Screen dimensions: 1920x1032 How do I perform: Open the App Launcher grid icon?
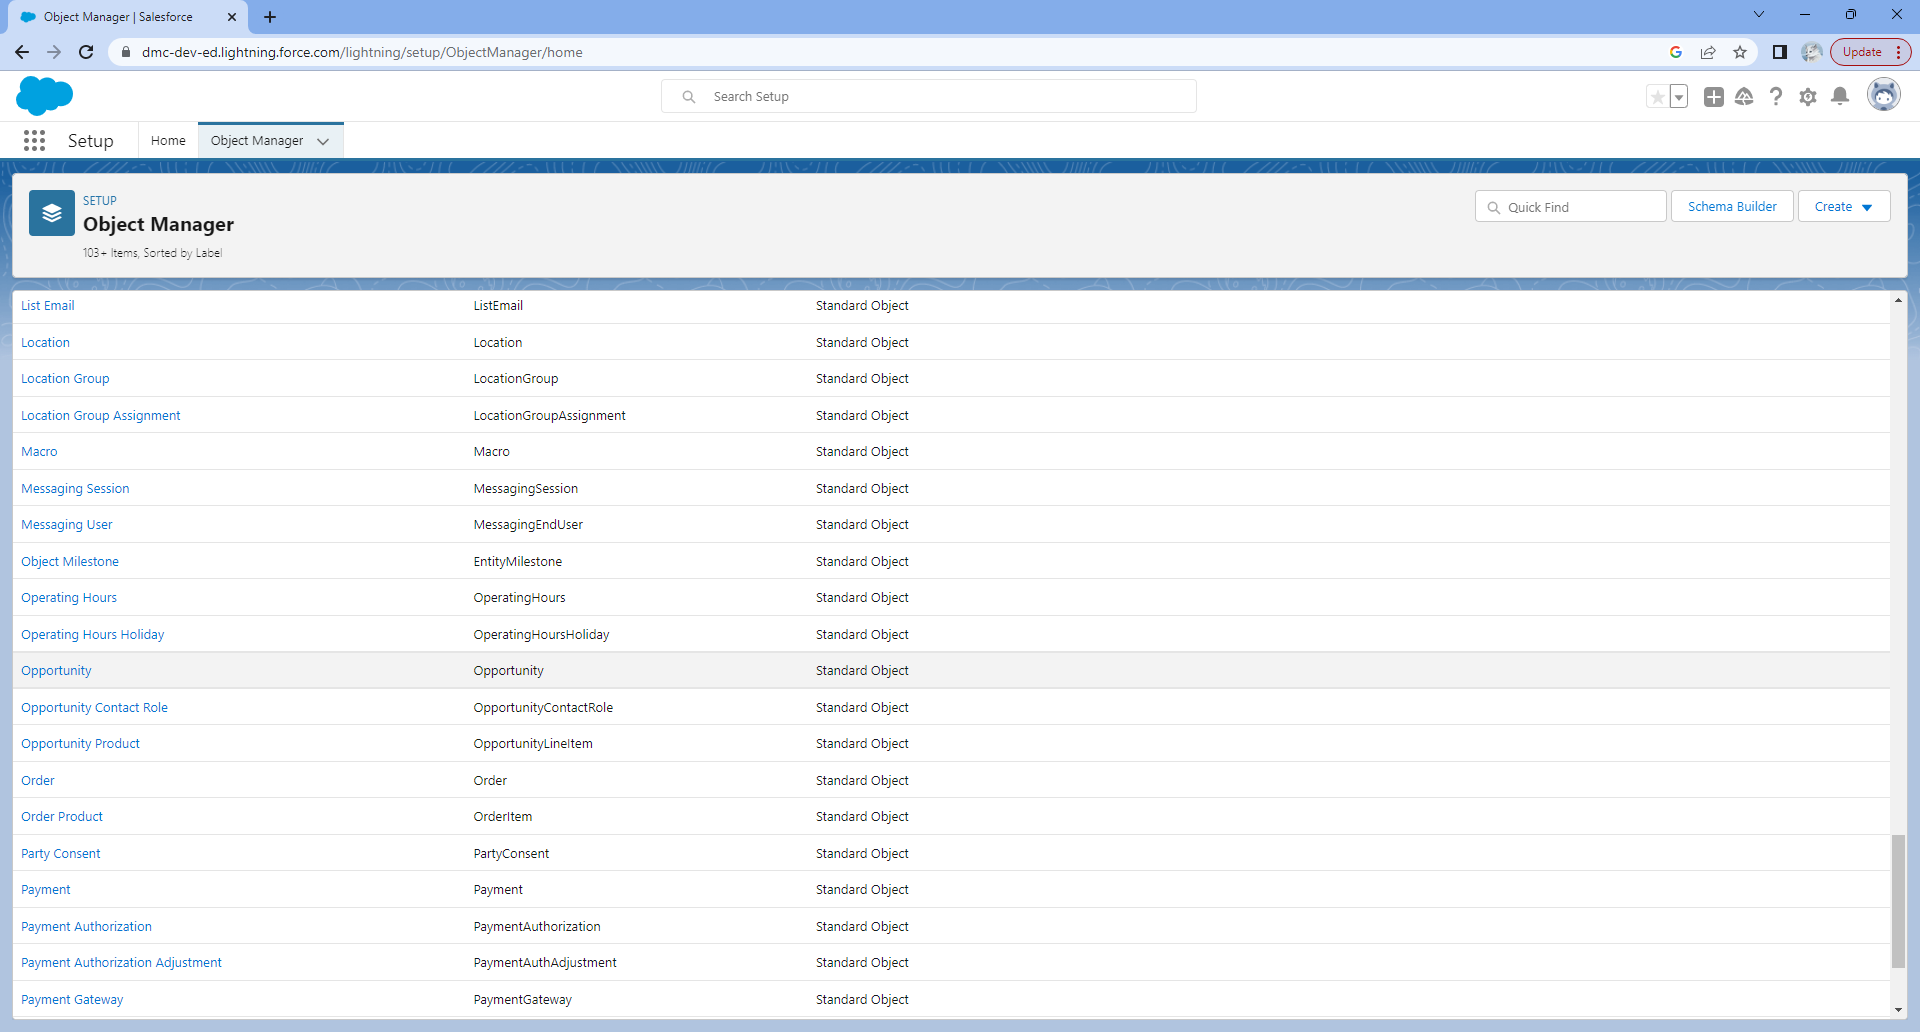[34, 141]
